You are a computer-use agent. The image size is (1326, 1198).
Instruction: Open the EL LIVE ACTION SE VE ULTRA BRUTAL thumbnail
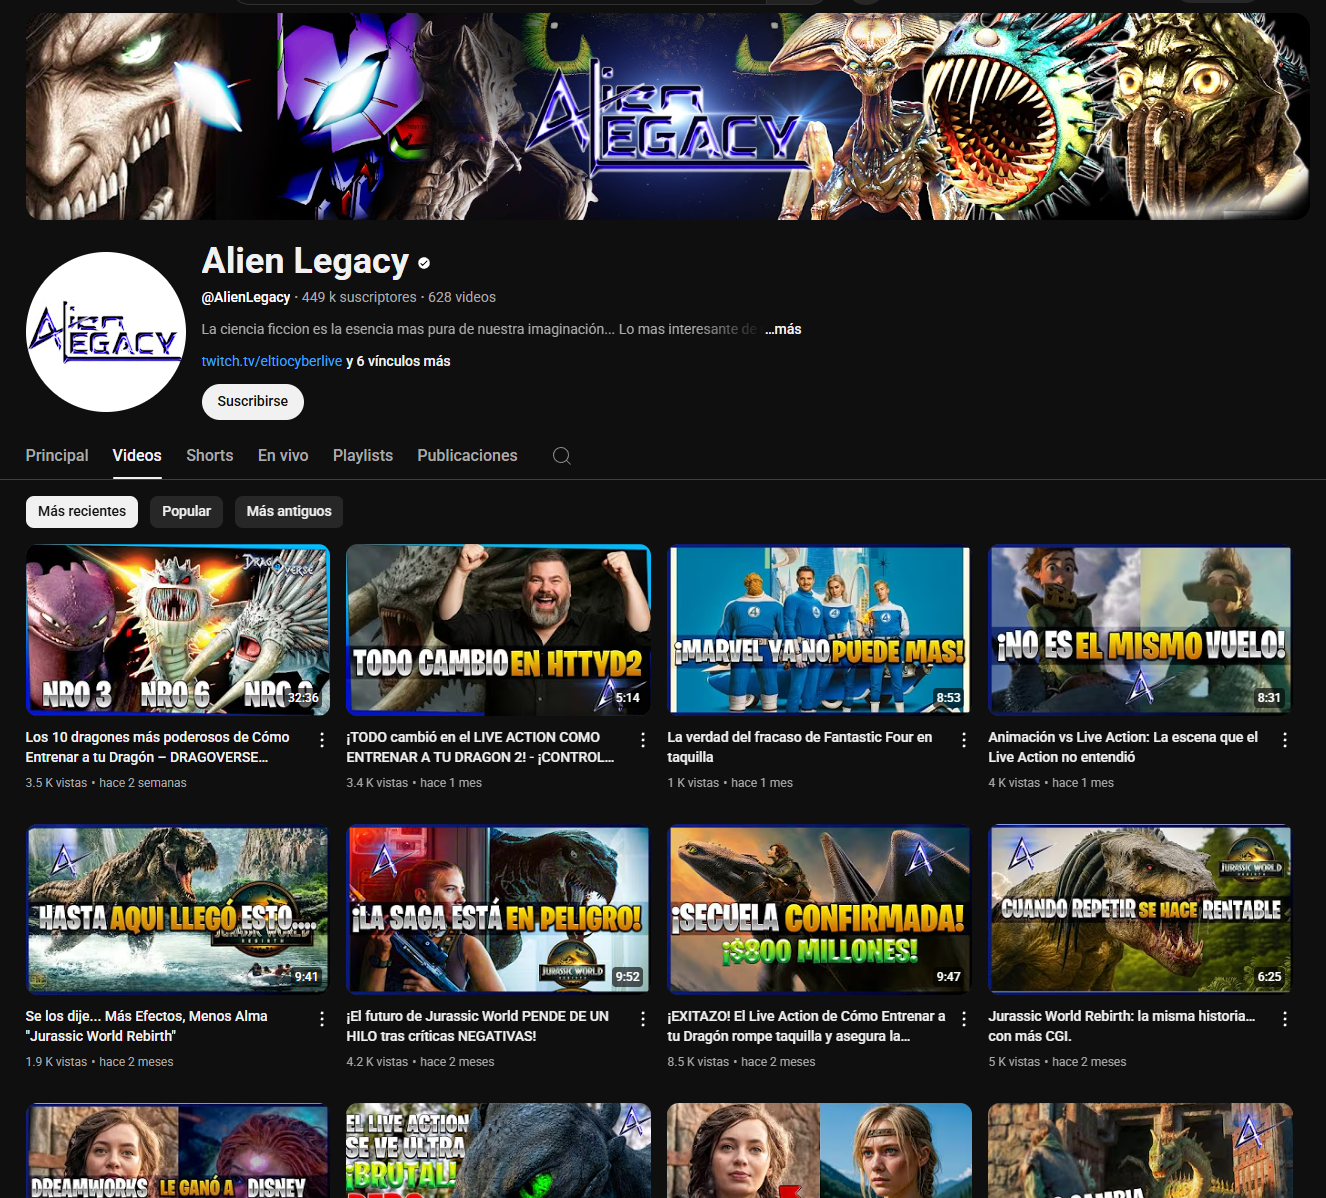(499, 1150)
